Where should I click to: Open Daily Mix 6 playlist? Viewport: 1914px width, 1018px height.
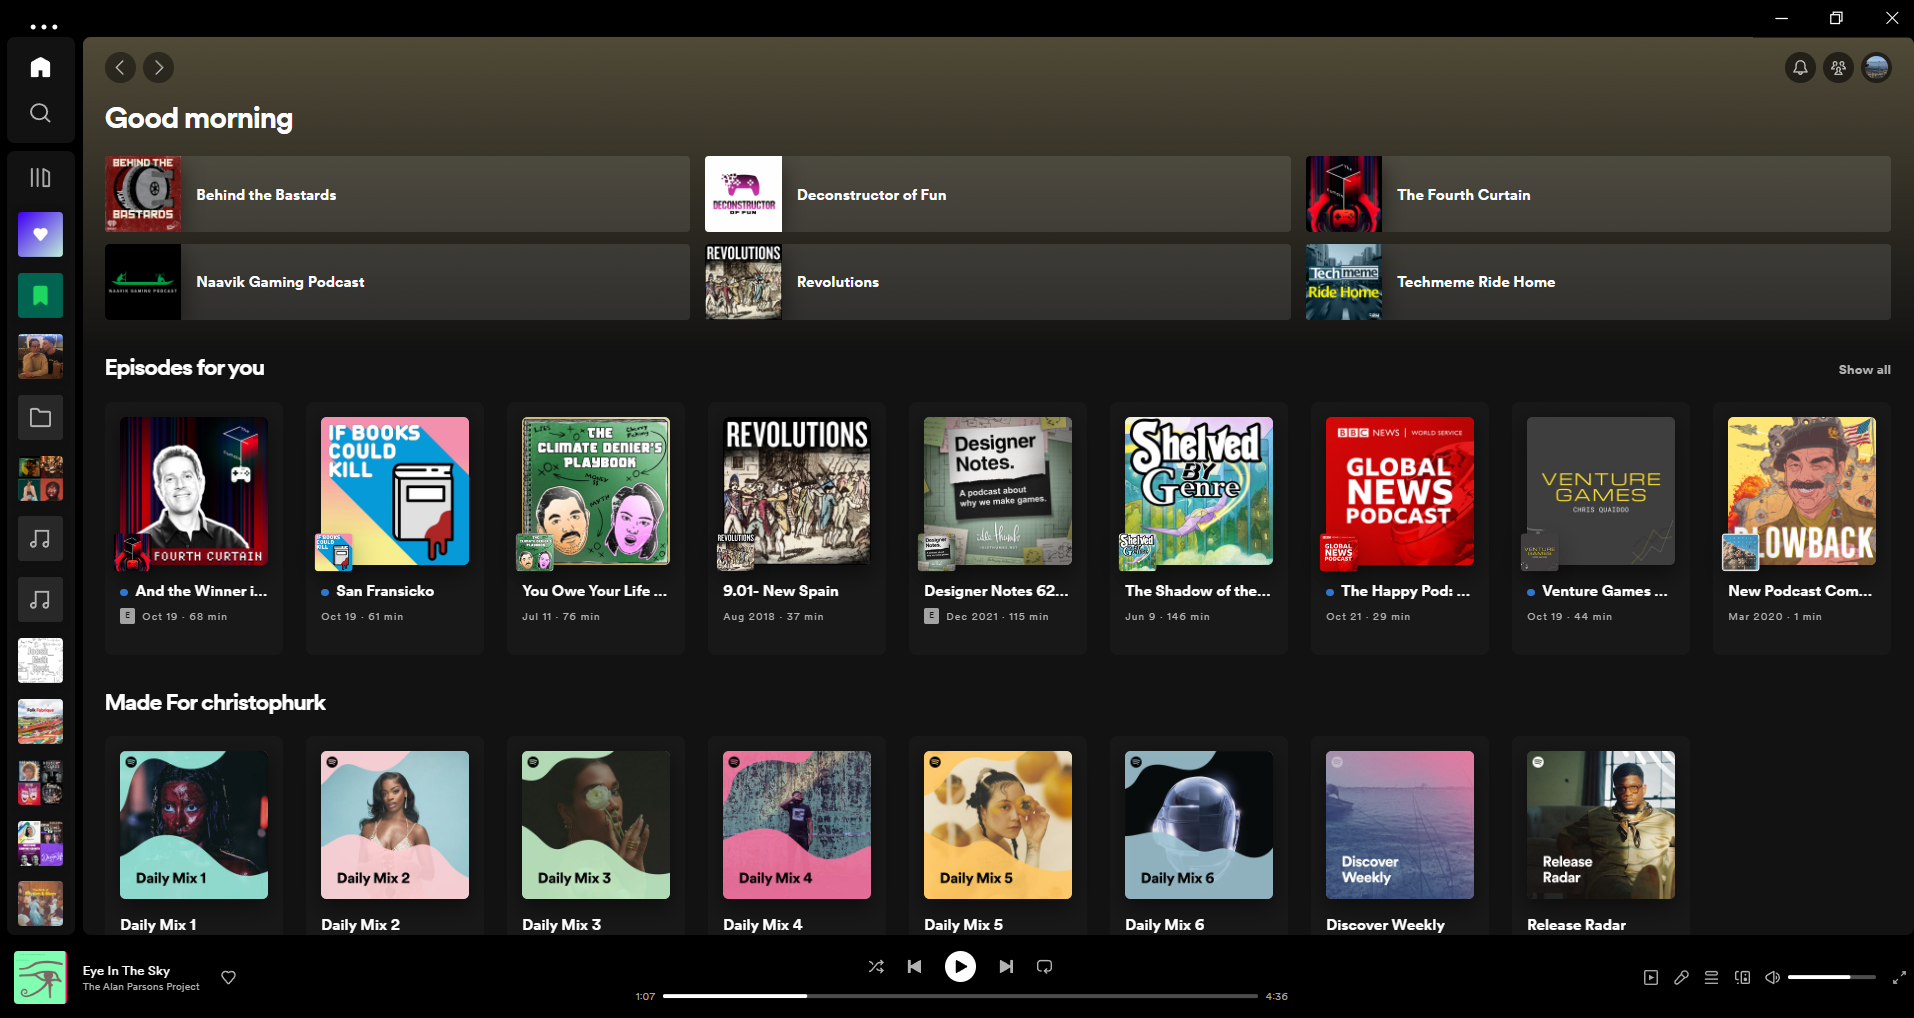click(1199, 836)
